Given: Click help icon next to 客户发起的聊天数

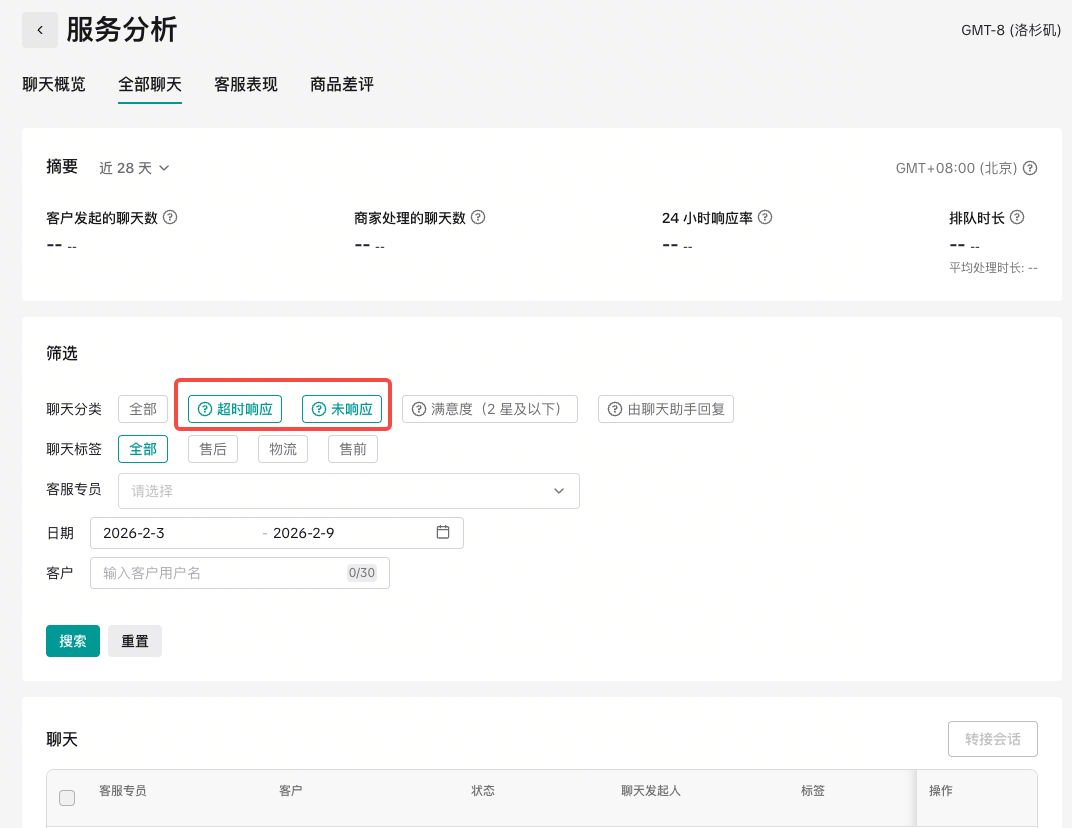Looking at the screenshot, I should (170, 217).
